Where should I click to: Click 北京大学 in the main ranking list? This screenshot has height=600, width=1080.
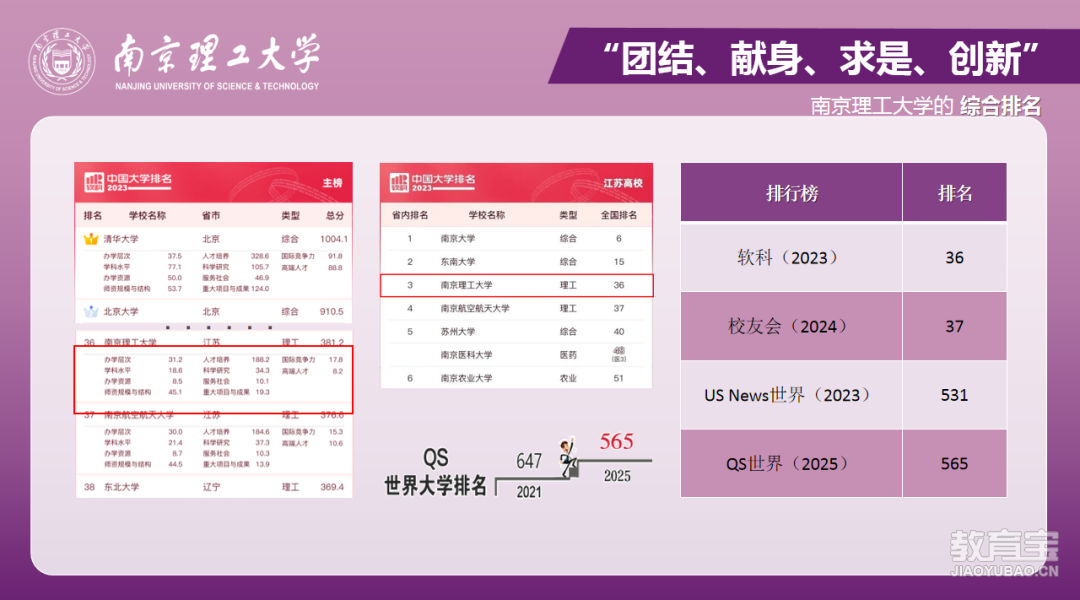click(121, 311)
